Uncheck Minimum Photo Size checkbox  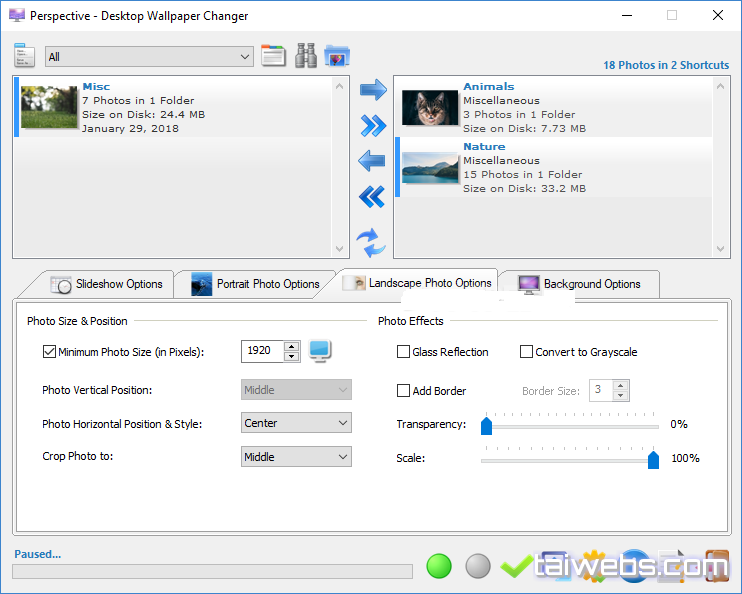(x=50, y=352)
